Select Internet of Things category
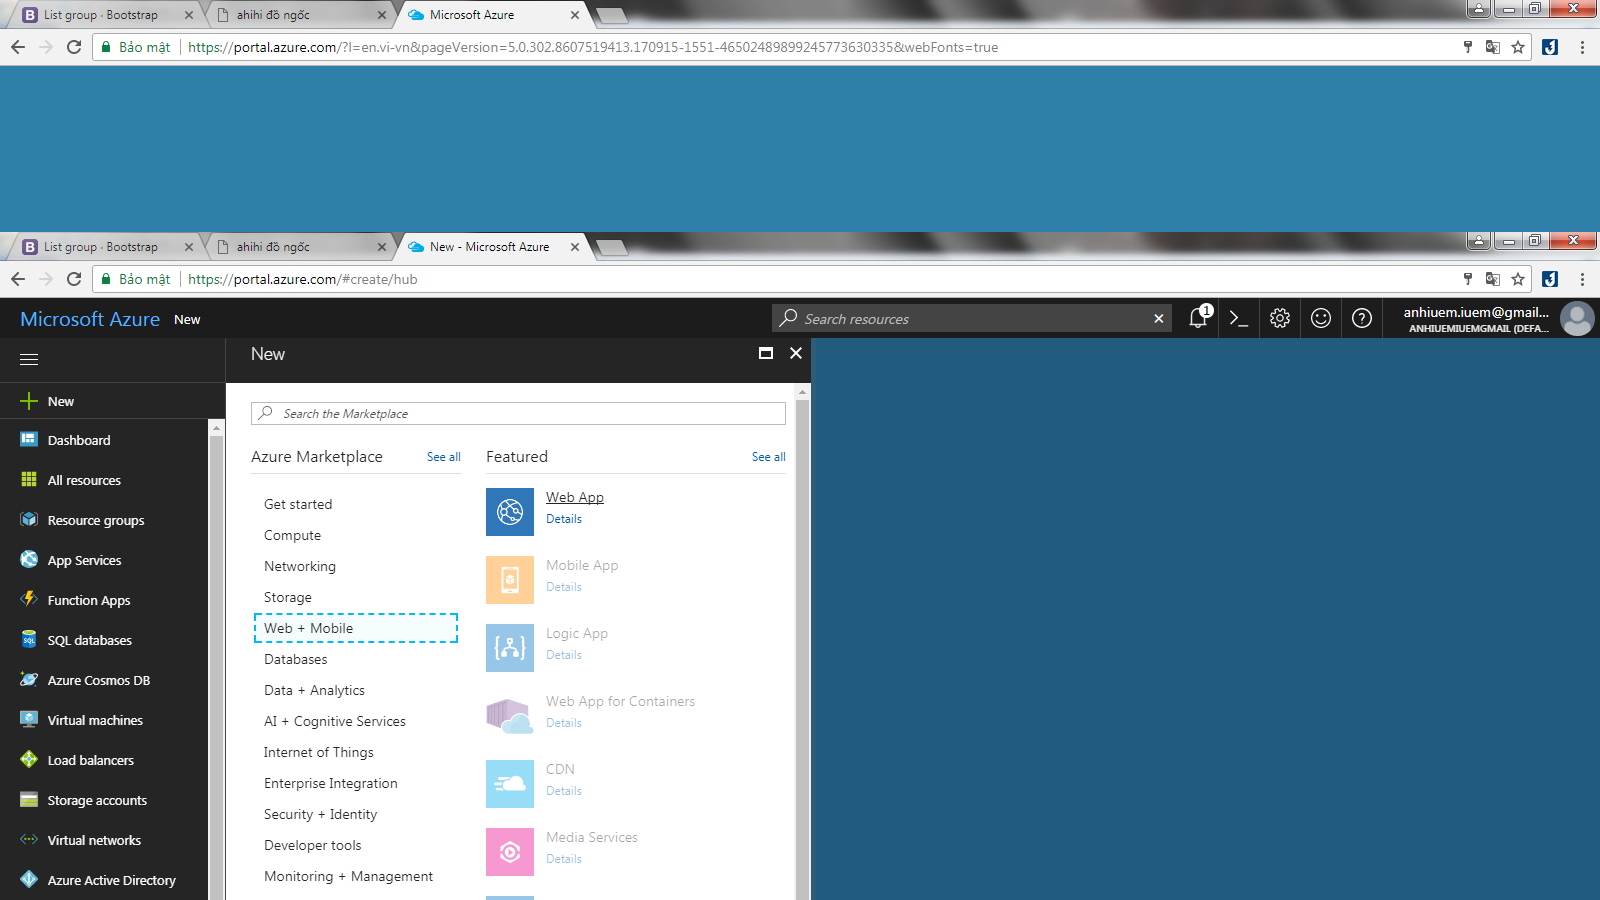Screen dimensions: 1600x900 click(319, 752)
